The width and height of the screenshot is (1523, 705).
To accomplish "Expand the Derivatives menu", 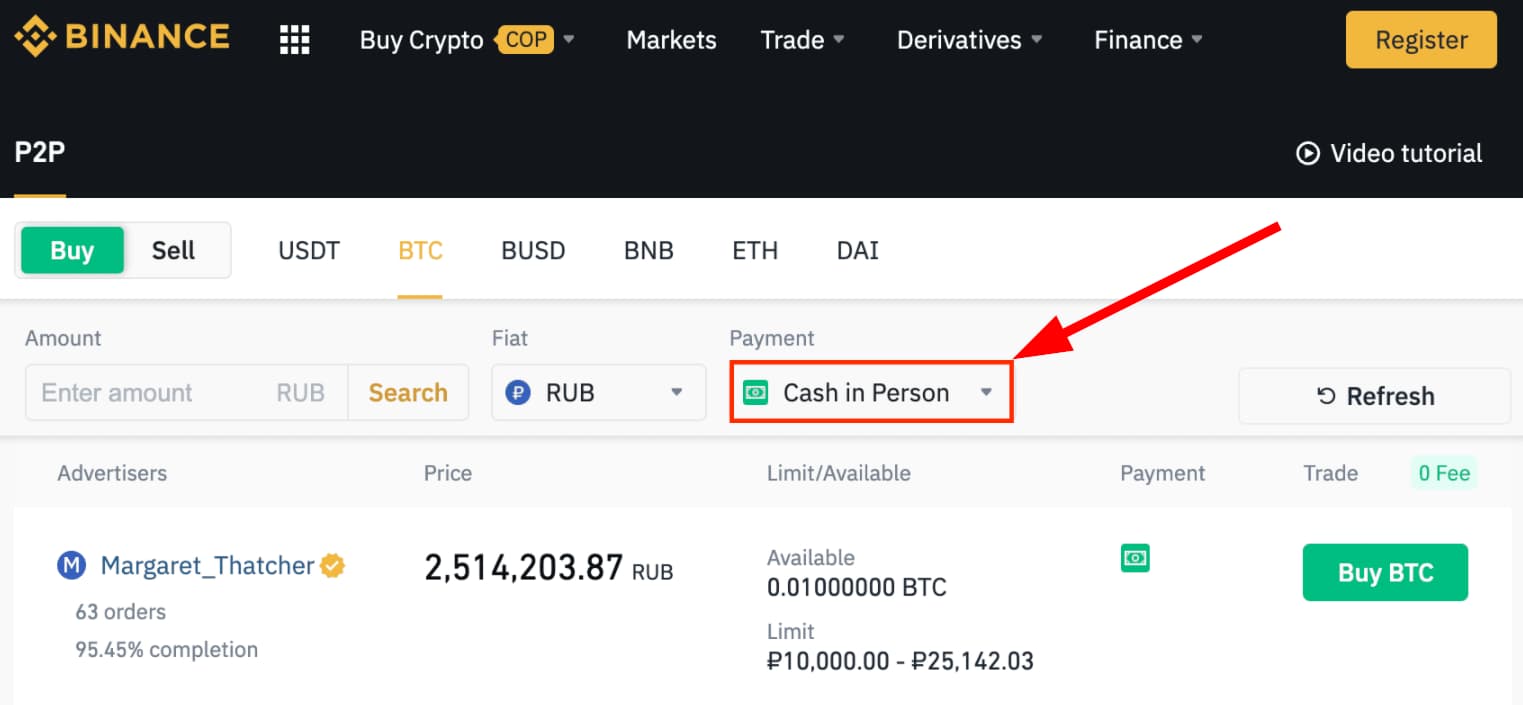I will (x=969, y=40).
